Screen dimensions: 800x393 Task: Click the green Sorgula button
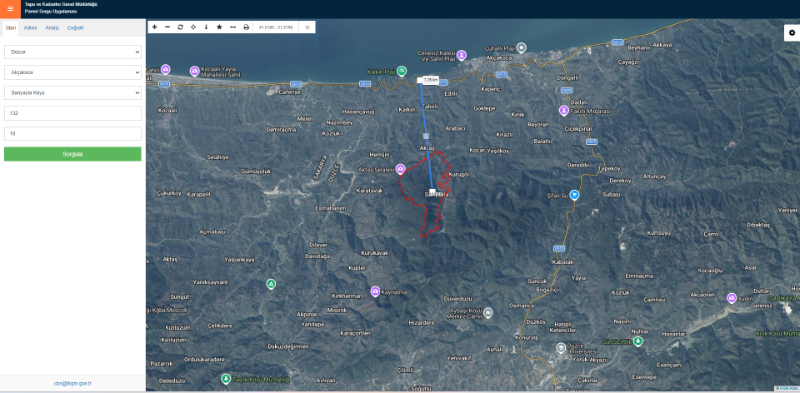coord(72,154)
